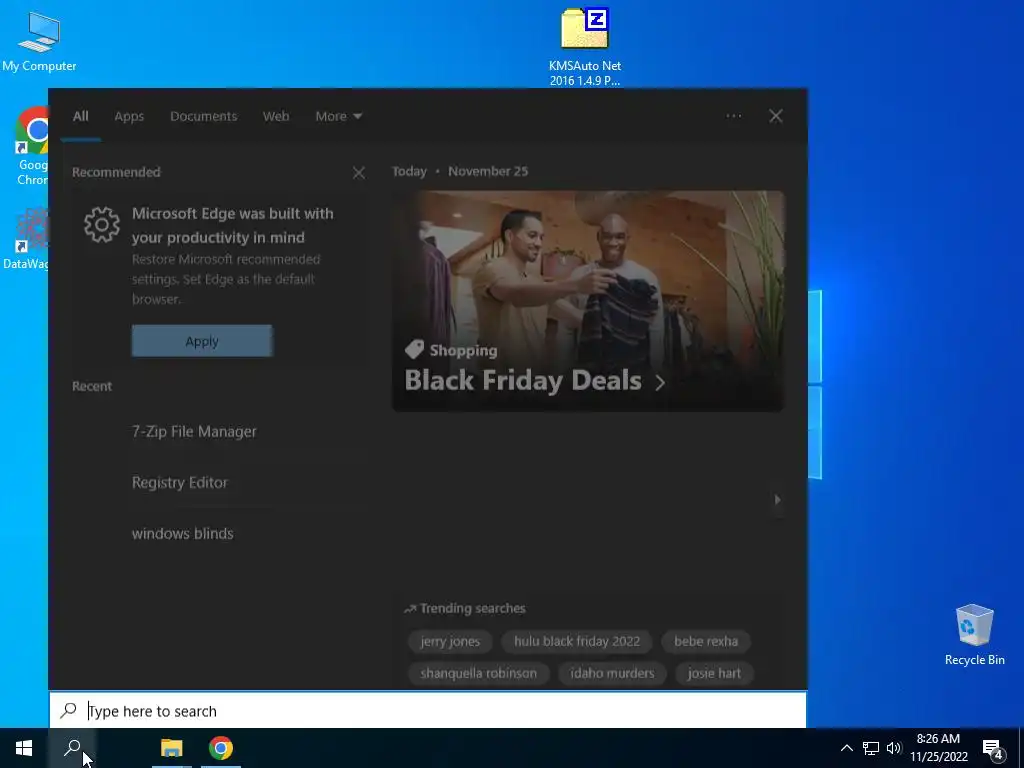
Task: Switch to the All search tab
Action: click(80, 116)
